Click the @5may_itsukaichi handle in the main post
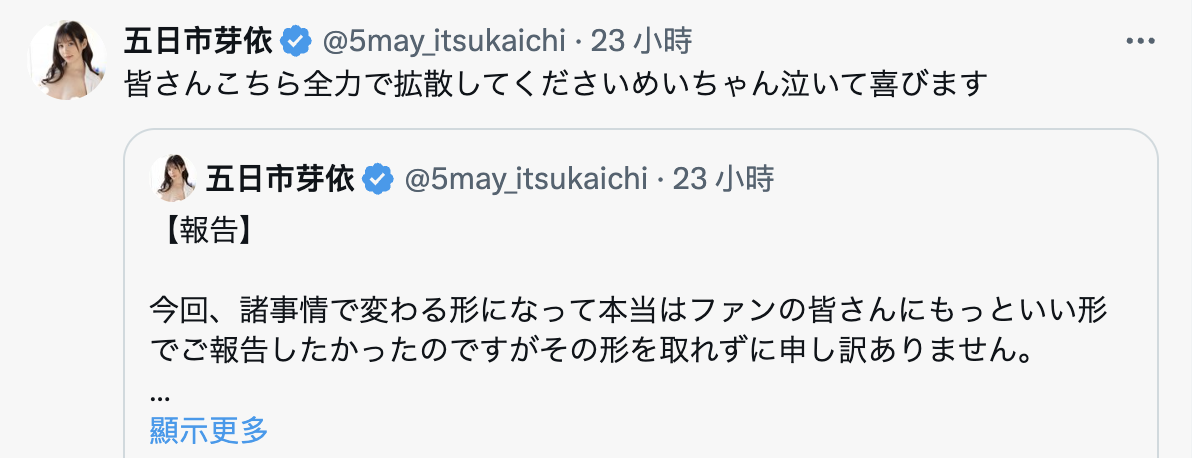Screen dimensions: 1192x458 [x=445, y=42]
